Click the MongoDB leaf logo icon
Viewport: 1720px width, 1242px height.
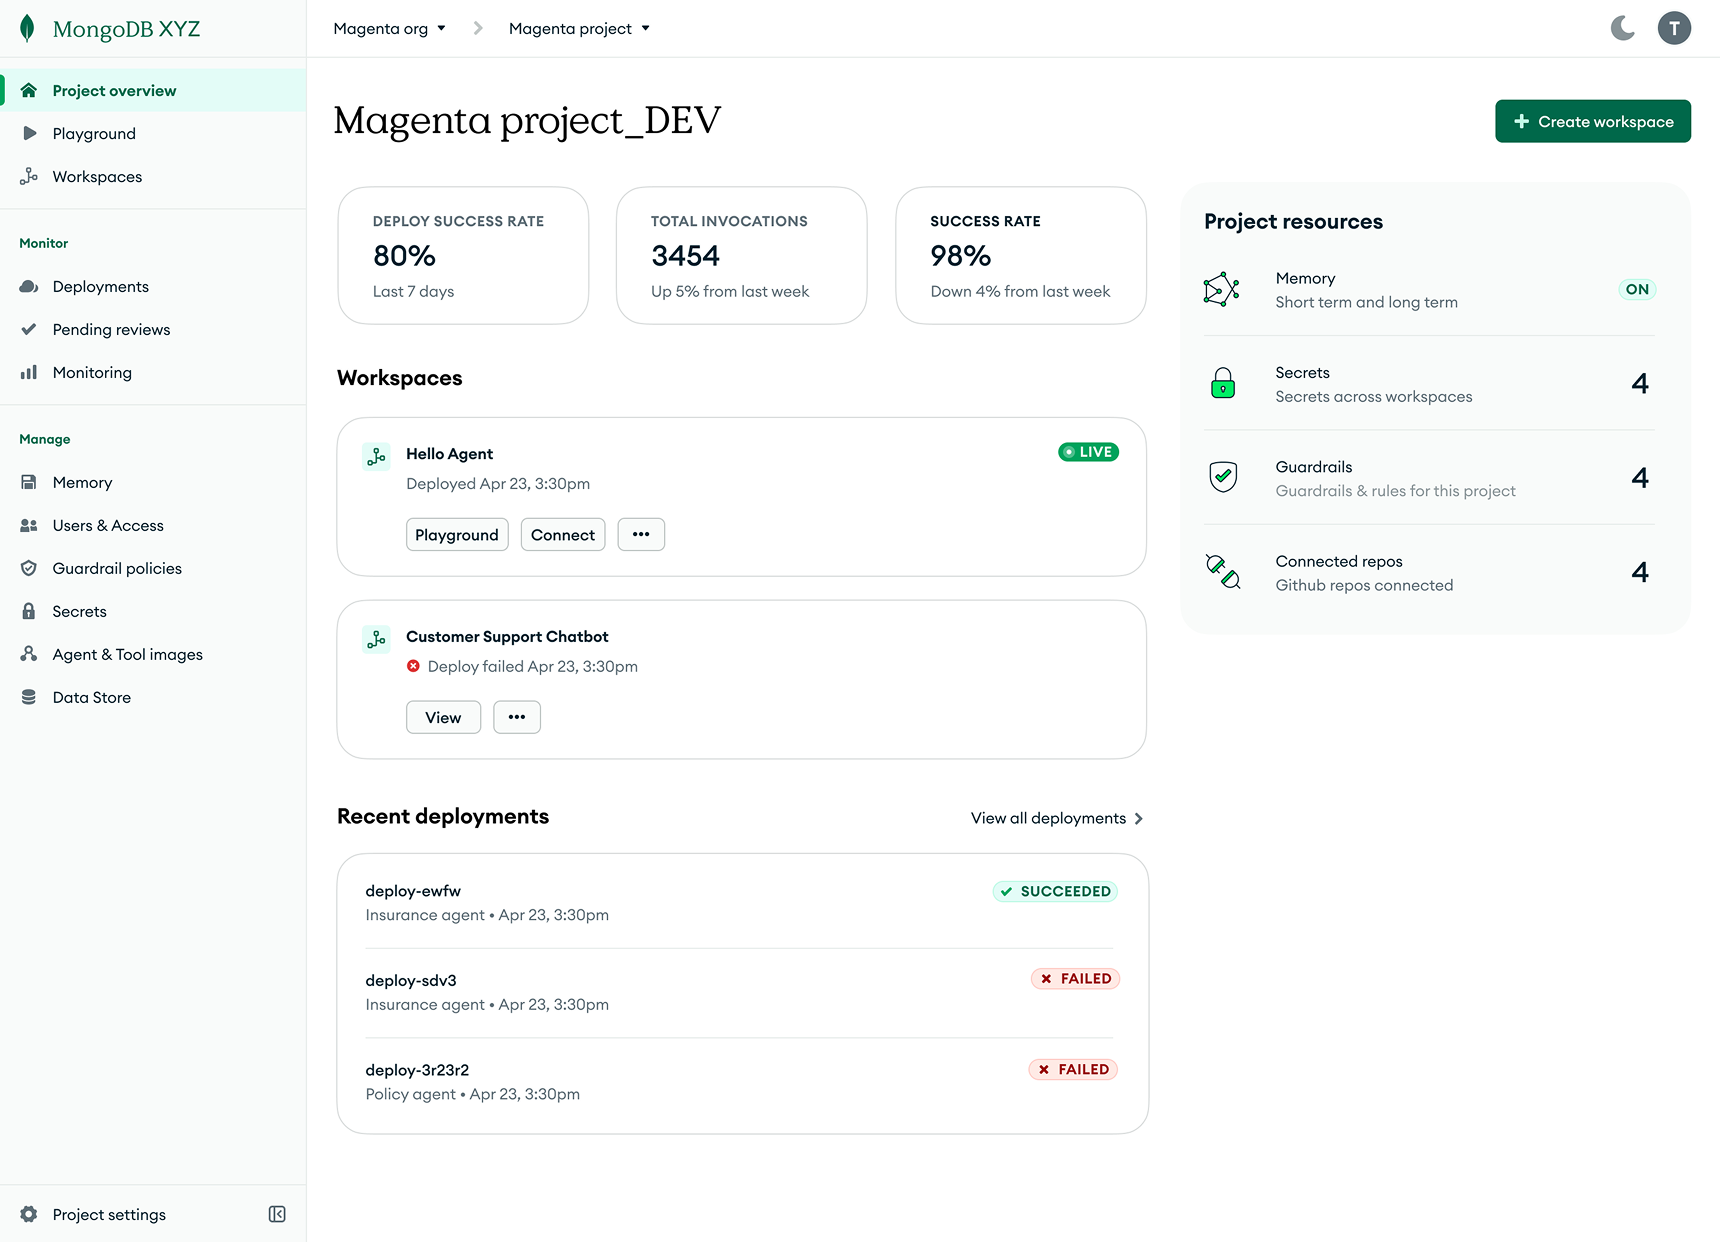pos(27,29)
